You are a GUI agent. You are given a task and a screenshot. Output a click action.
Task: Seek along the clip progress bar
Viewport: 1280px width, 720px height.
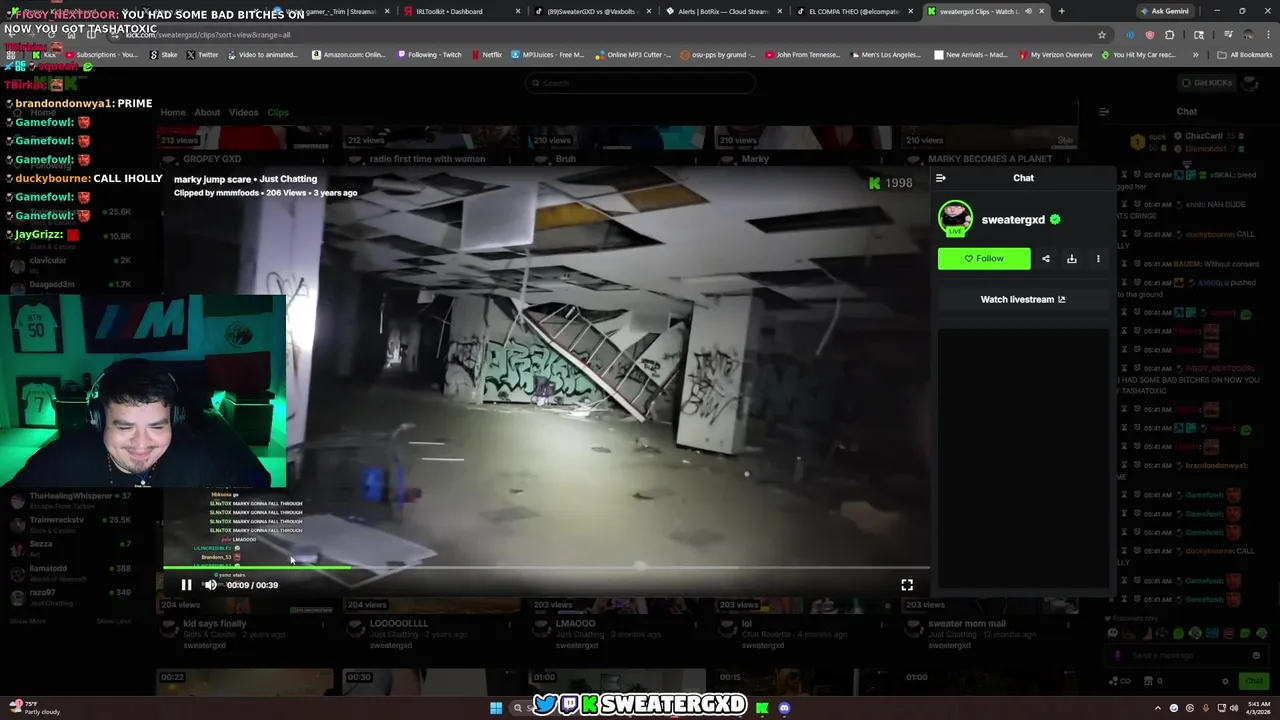[x=546, y=567]
